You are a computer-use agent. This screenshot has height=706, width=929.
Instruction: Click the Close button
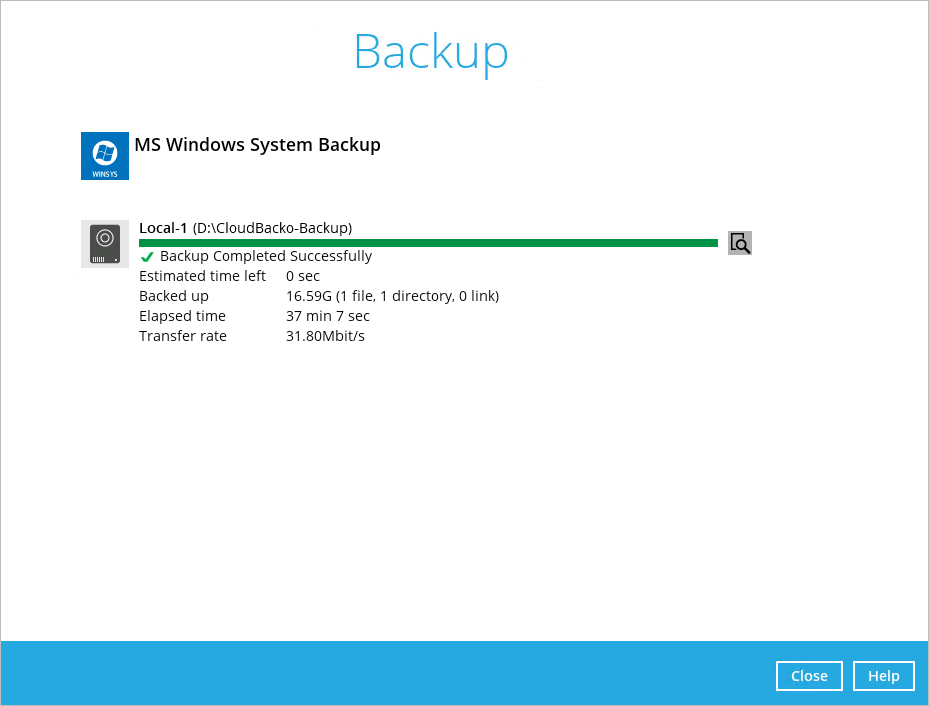pos(809,675)
